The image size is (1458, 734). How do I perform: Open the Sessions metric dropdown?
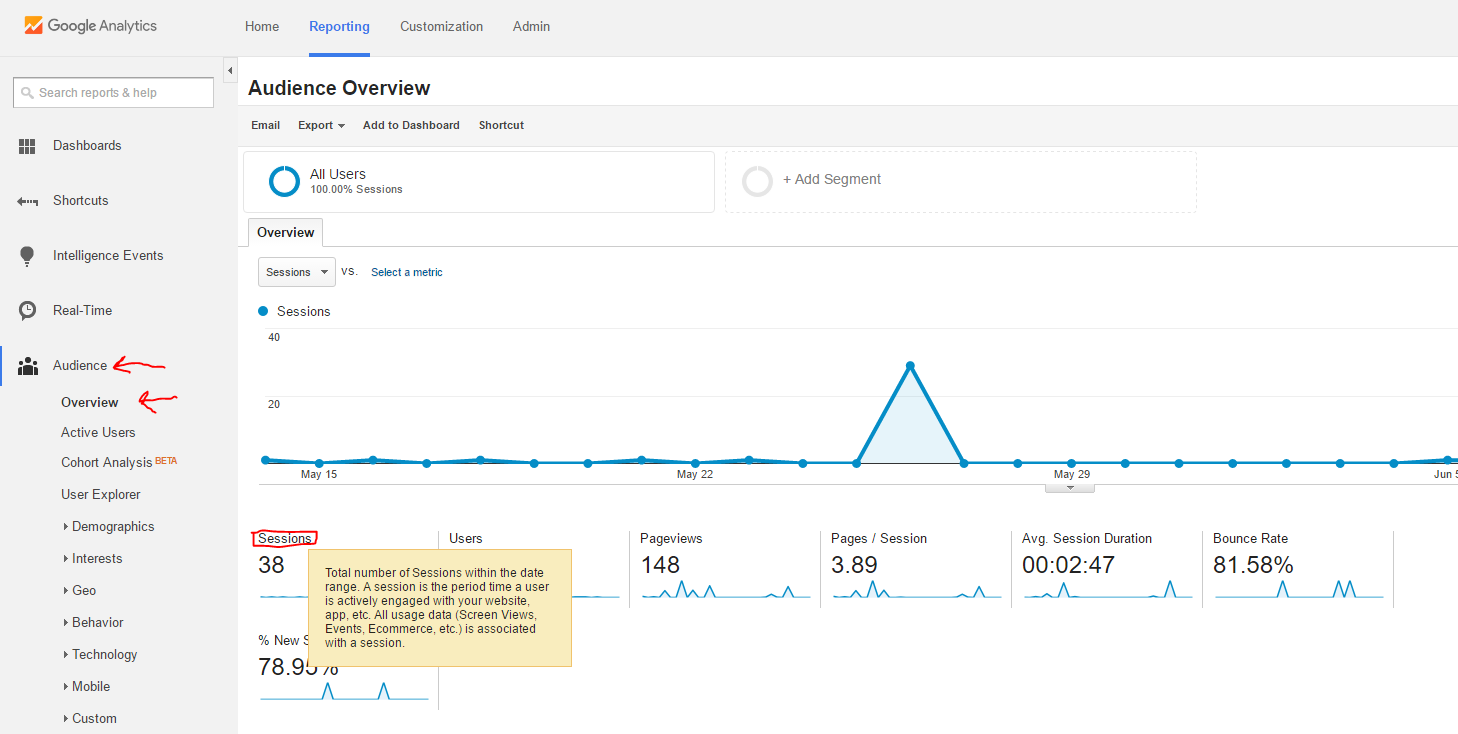(296, 271)
